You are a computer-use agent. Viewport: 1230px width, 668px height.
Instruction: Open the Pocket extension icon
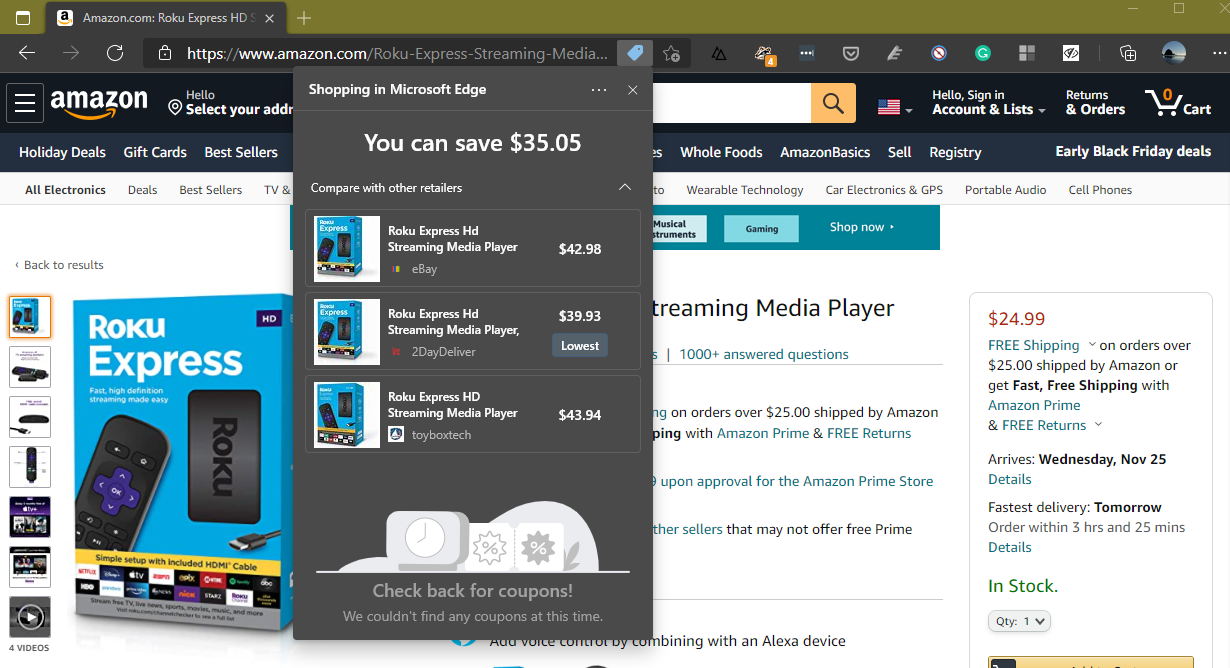pyautogui.click(x=851, y=53)
